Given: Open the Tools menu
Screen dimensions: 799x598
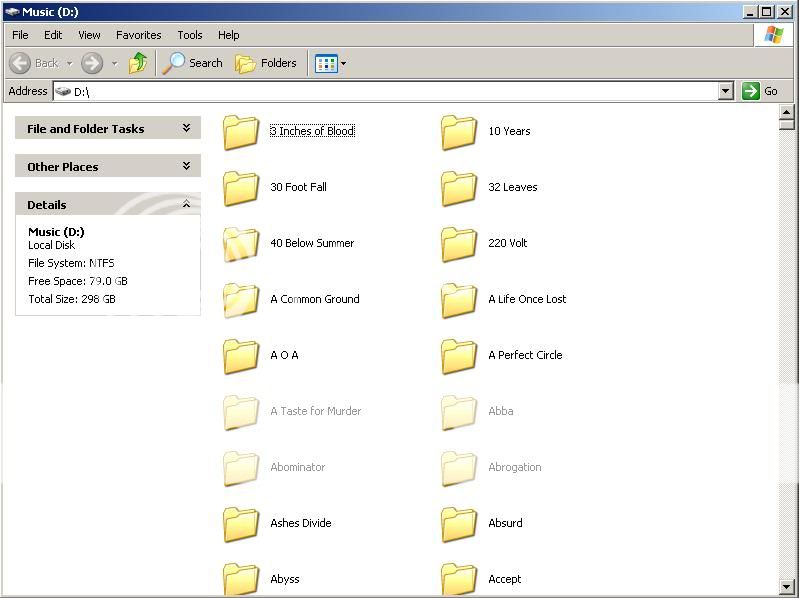Looking at the screenshot, I should pos(190,35).
